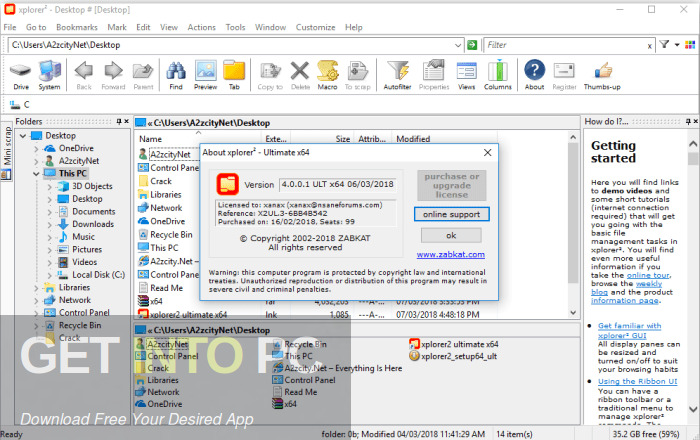This screenshot has height=440, width=700.
Task: Open Properties toolbar icon
Action: click(x=434, y=75)
